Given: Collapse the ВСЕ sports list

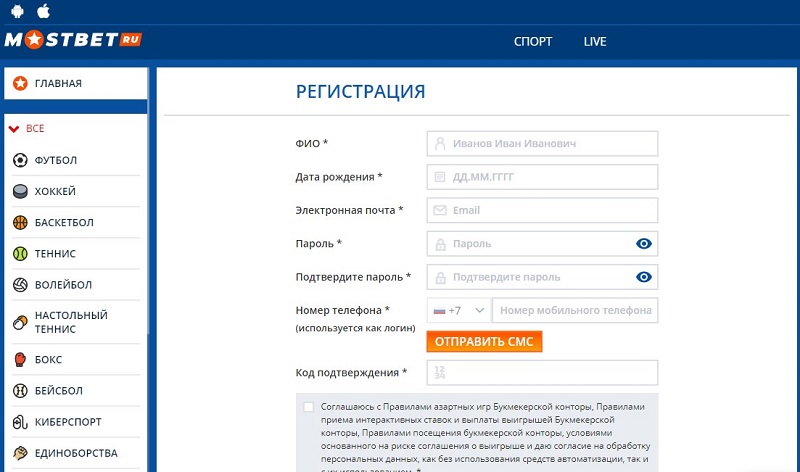Looking at the screenshot, I should click(14, 128).
